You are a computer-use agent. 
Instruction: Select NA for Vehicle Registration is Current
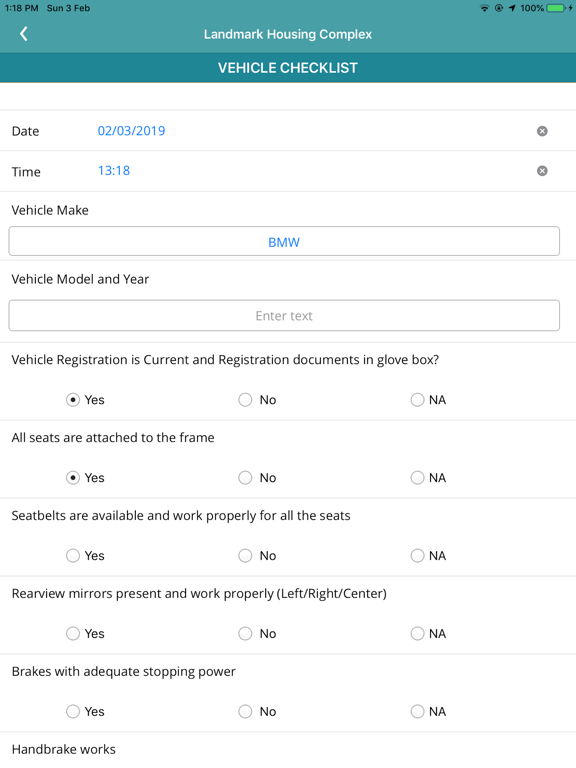point(417,400)
